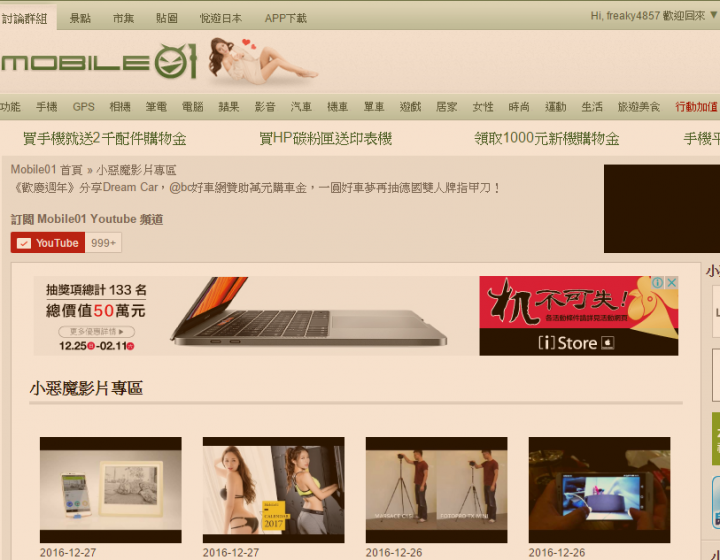Select 遊戲 in the category menu
720x560 pixels.
coord(410,107)
